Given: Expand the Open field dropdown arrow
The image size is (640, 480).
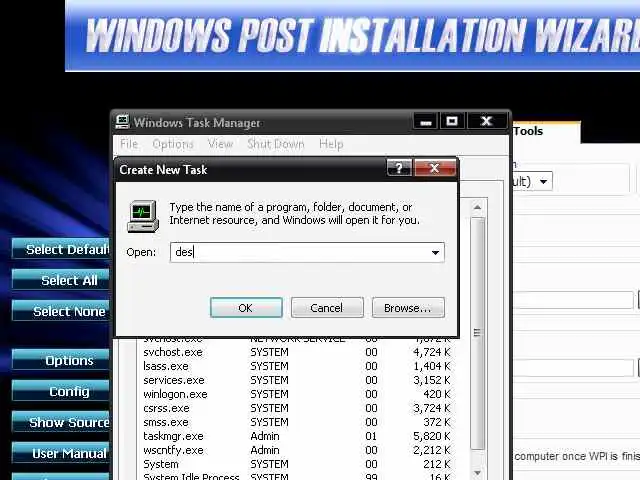Looking at the screenshot, I should tap(435, 253).
